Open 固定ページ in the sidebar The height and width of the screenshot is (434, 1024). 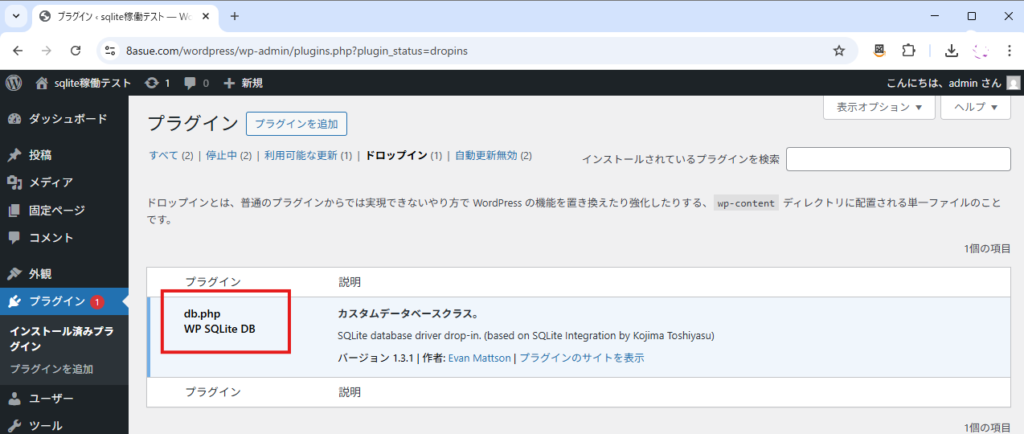tap(64, 210)
